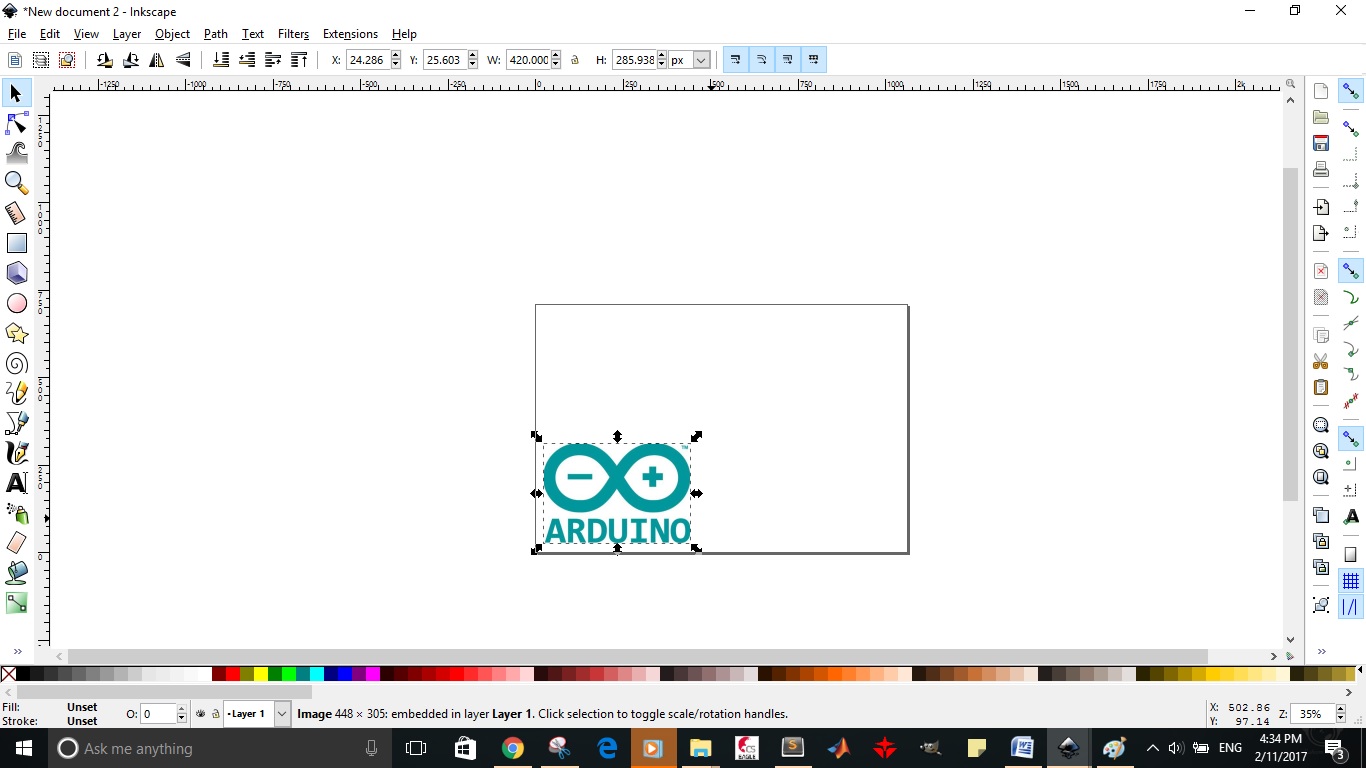
Task: Select the Gradient tool
Action: [x=17, y=603]
